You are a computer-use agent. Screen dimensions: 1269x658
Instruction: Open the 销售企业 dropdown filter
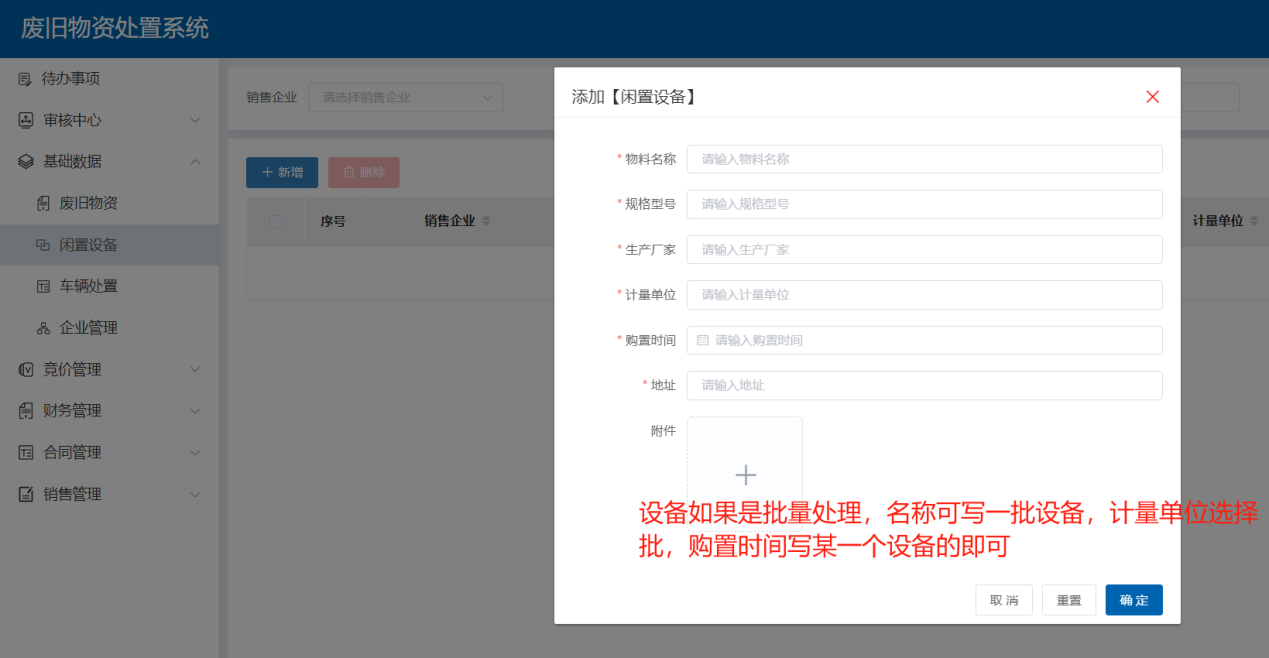click(x=405, y=97)
